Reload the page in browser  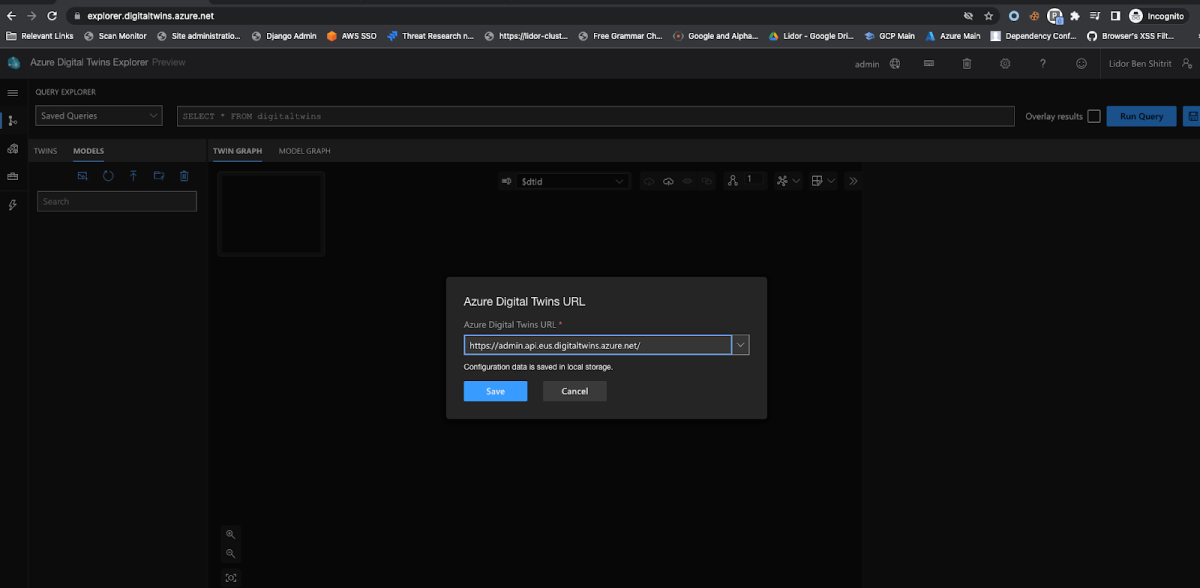[52, 16]
